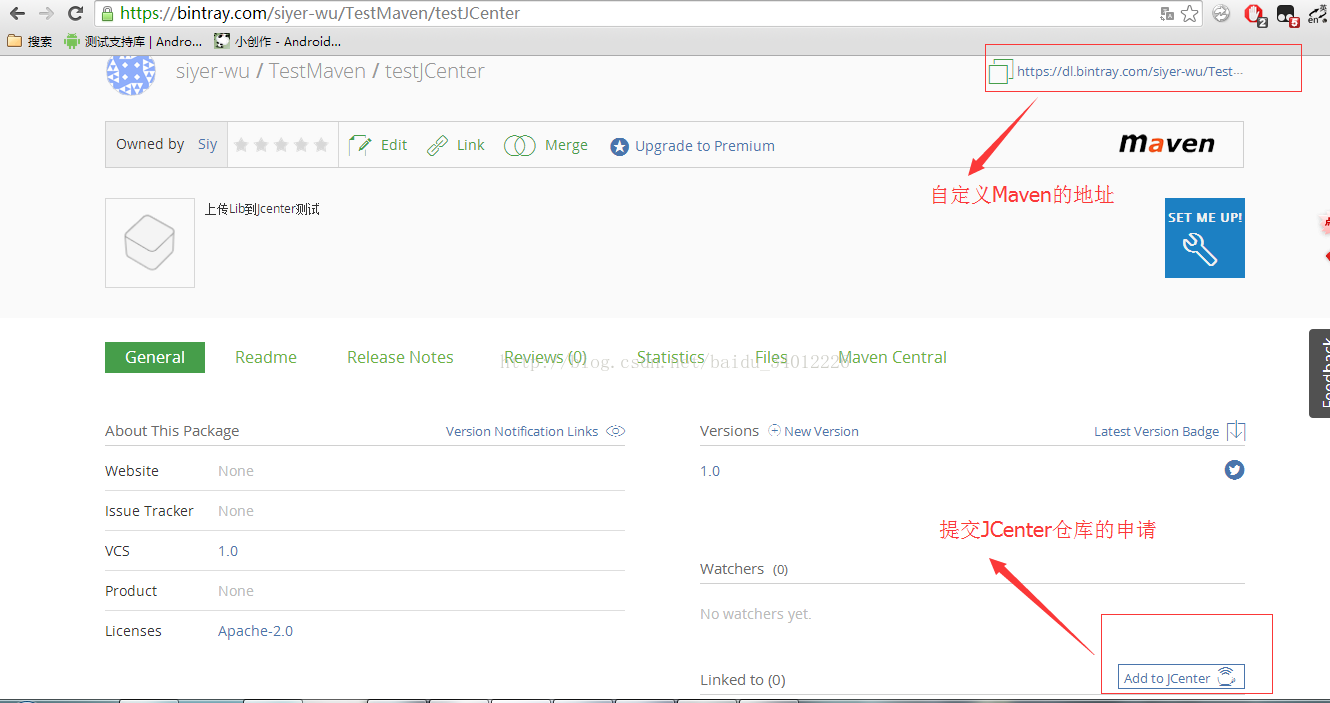Click the package box image placeholder
This screenshot has width=1330, height=703.
point(150,243)
